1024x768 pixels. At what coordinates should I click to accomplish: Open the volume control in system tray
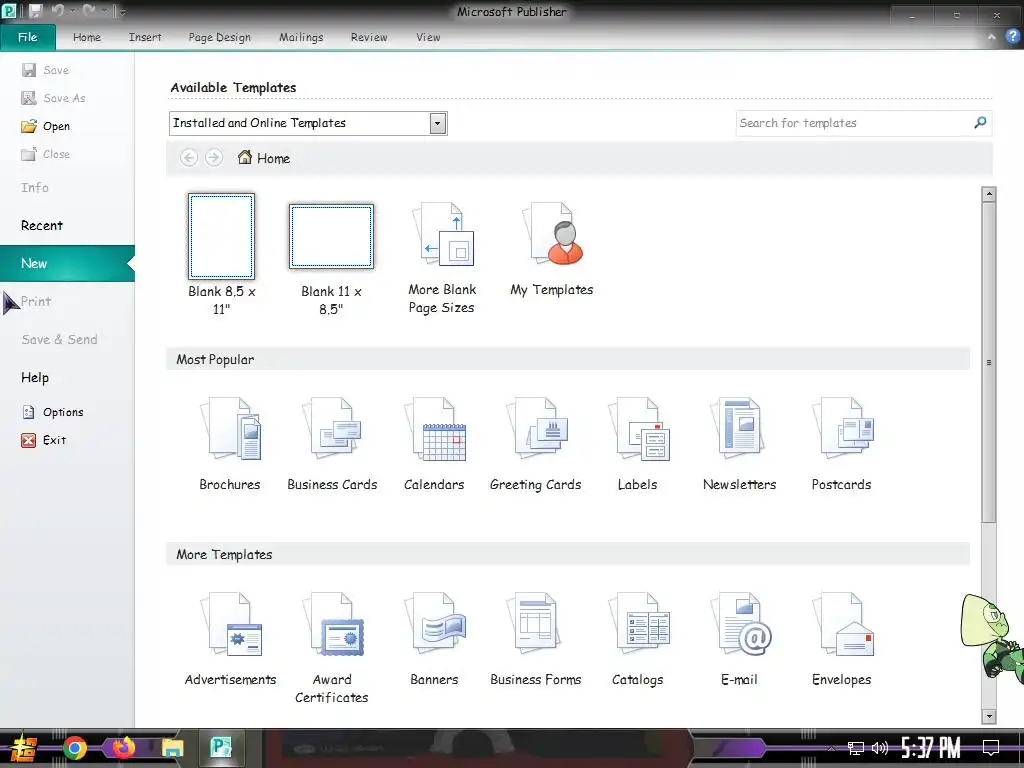coord(880,748)
